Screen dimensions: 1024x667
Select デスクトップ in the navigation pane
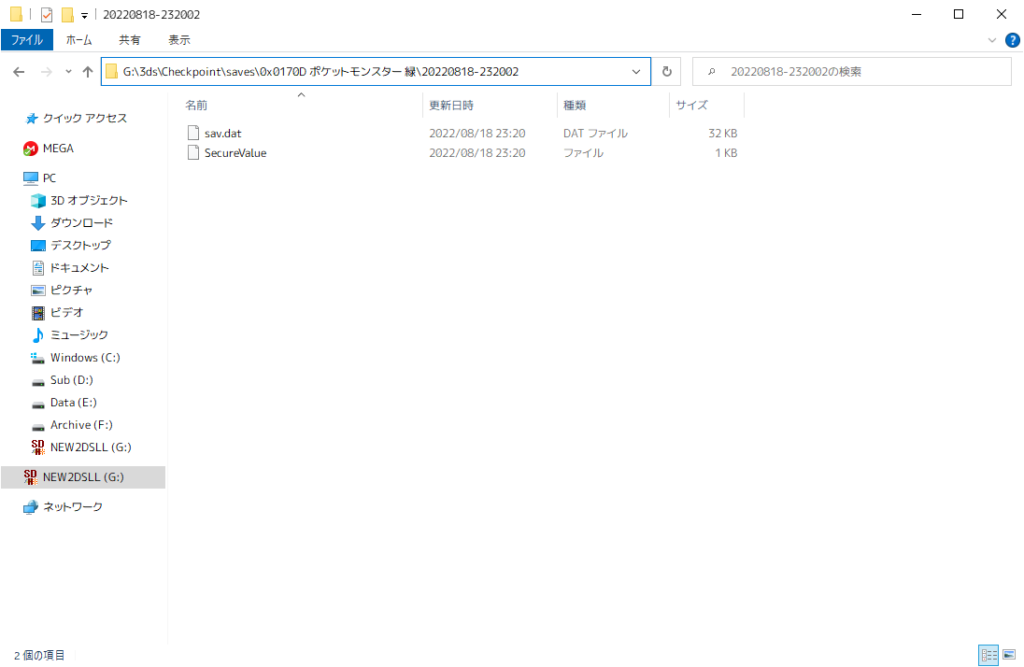[80, 245]
